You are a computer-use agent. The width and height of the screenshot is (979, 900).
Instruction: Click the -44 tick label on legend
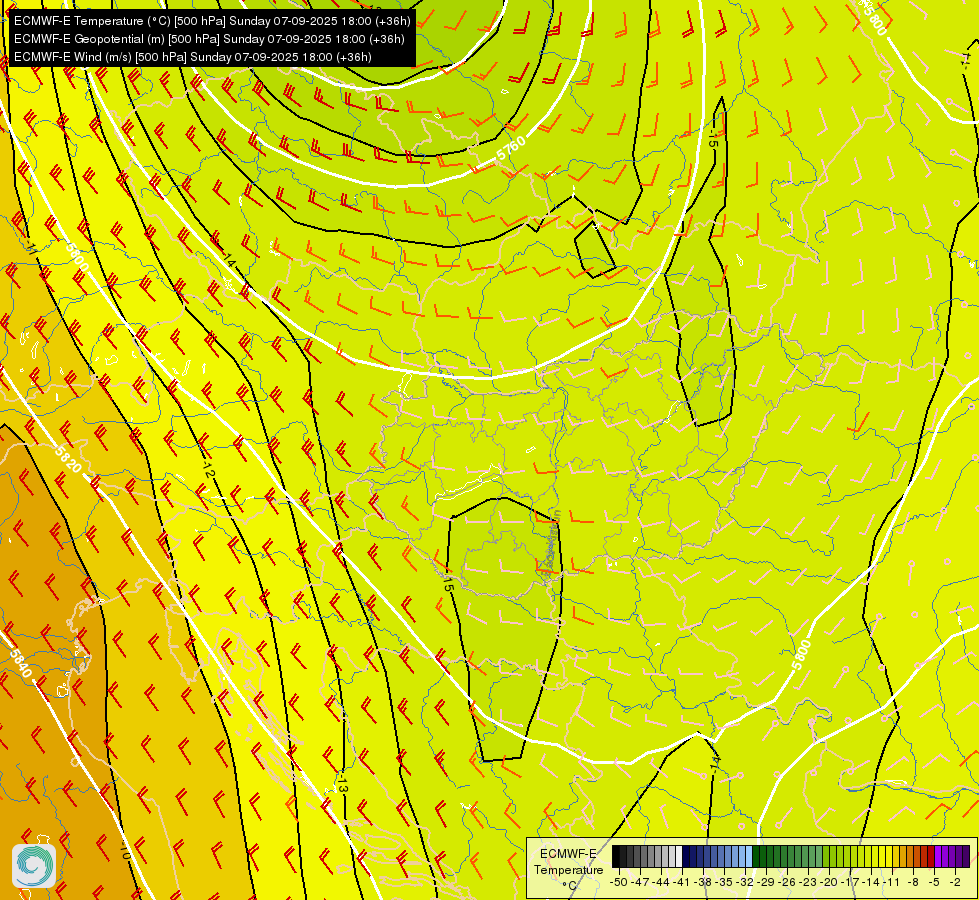click(x=661, y=883)
